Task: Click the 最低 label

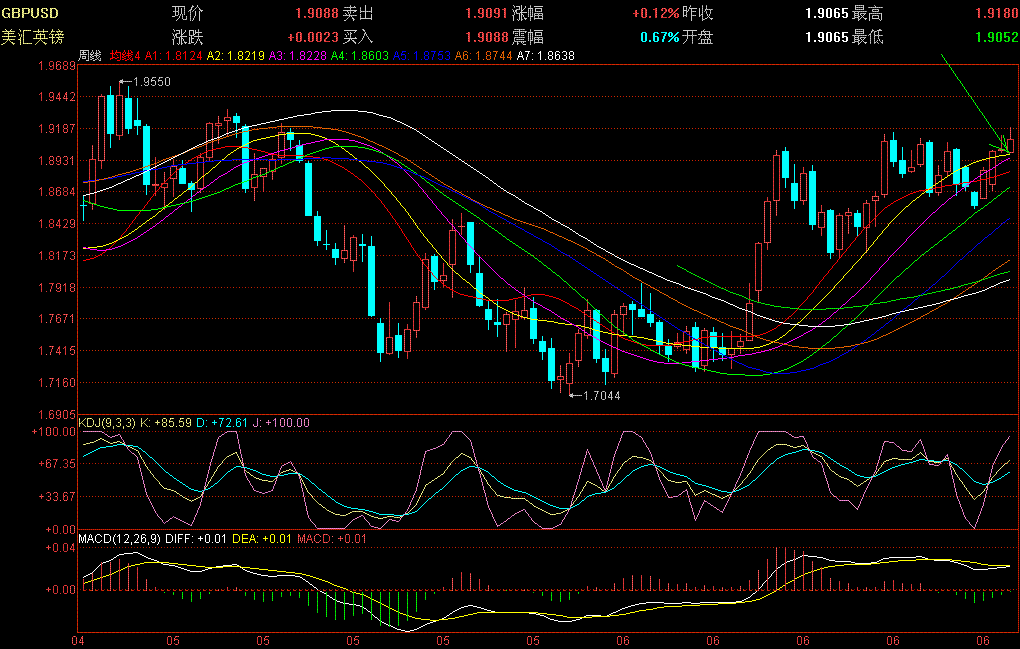Action: (867, 37)
